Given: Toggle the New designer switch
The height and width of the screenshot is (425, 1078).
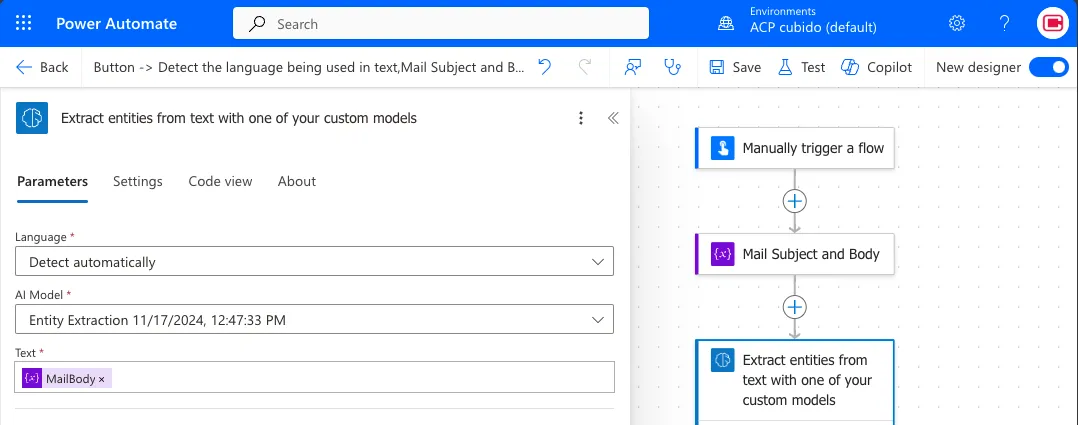Looking at the screenshot, I should (1048, 67).
